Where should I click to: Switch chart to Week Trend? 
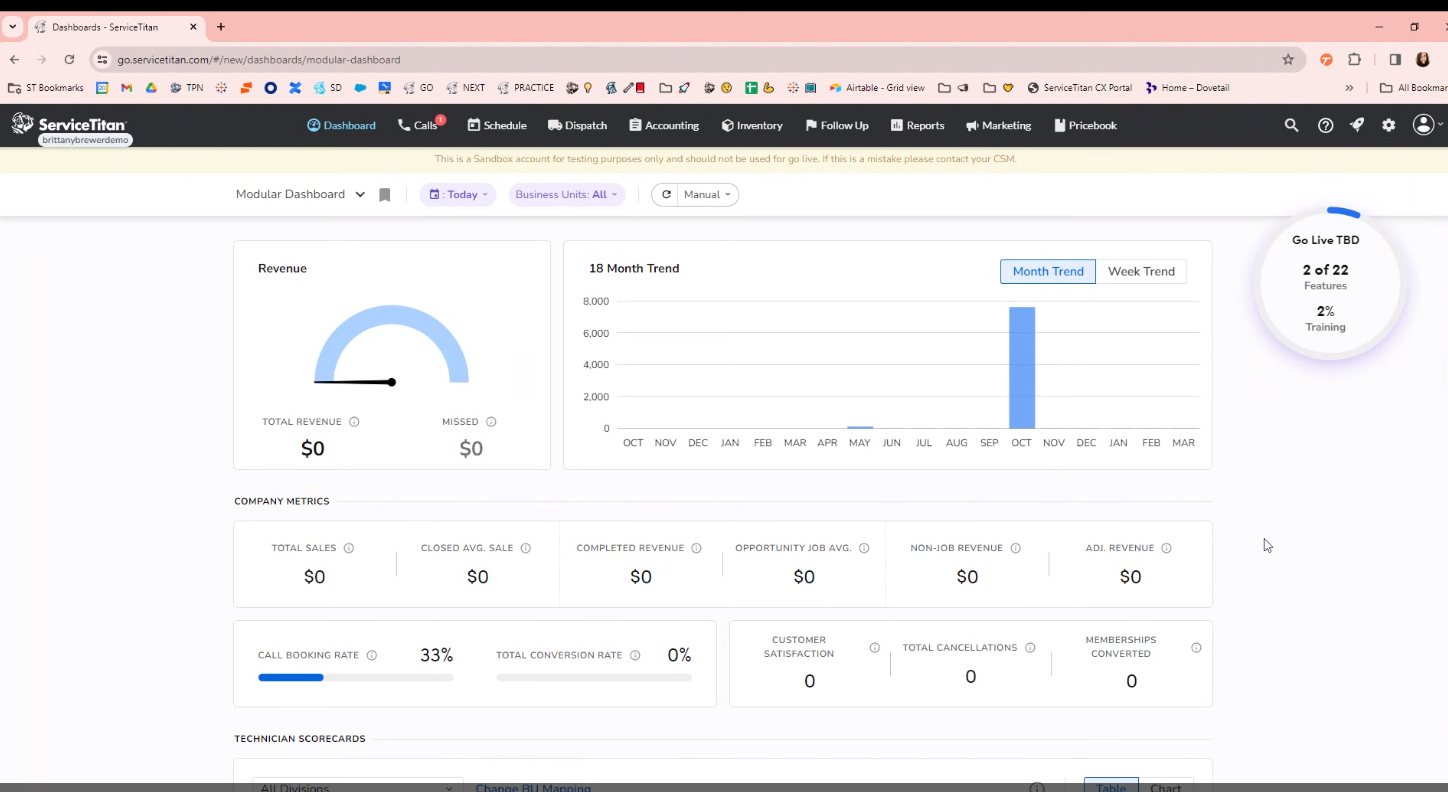click(x=1141, y=271)
